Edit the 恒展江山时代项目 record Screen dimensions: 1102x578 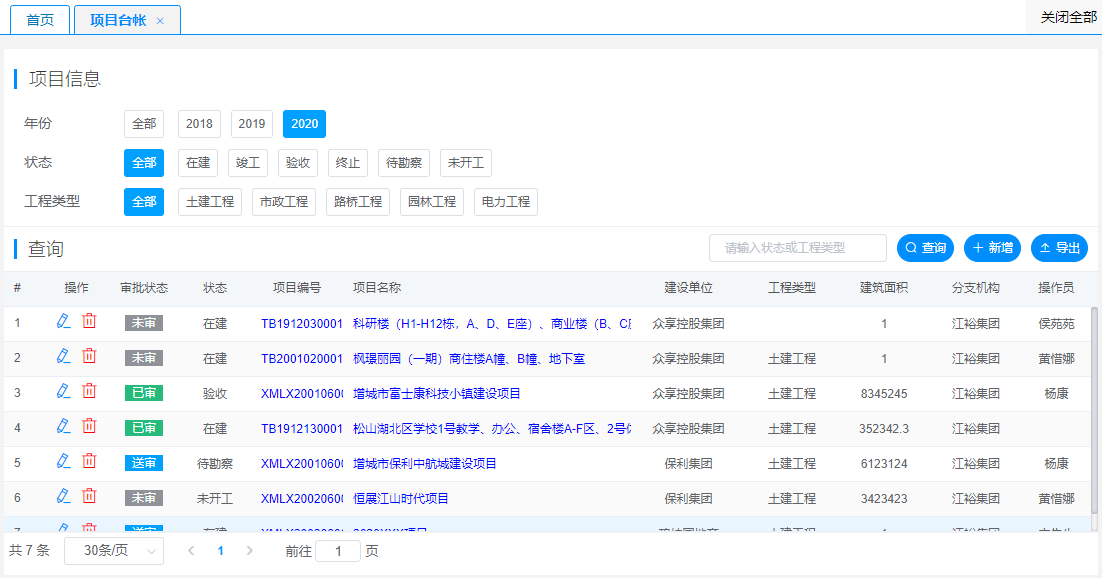(63, 497)
